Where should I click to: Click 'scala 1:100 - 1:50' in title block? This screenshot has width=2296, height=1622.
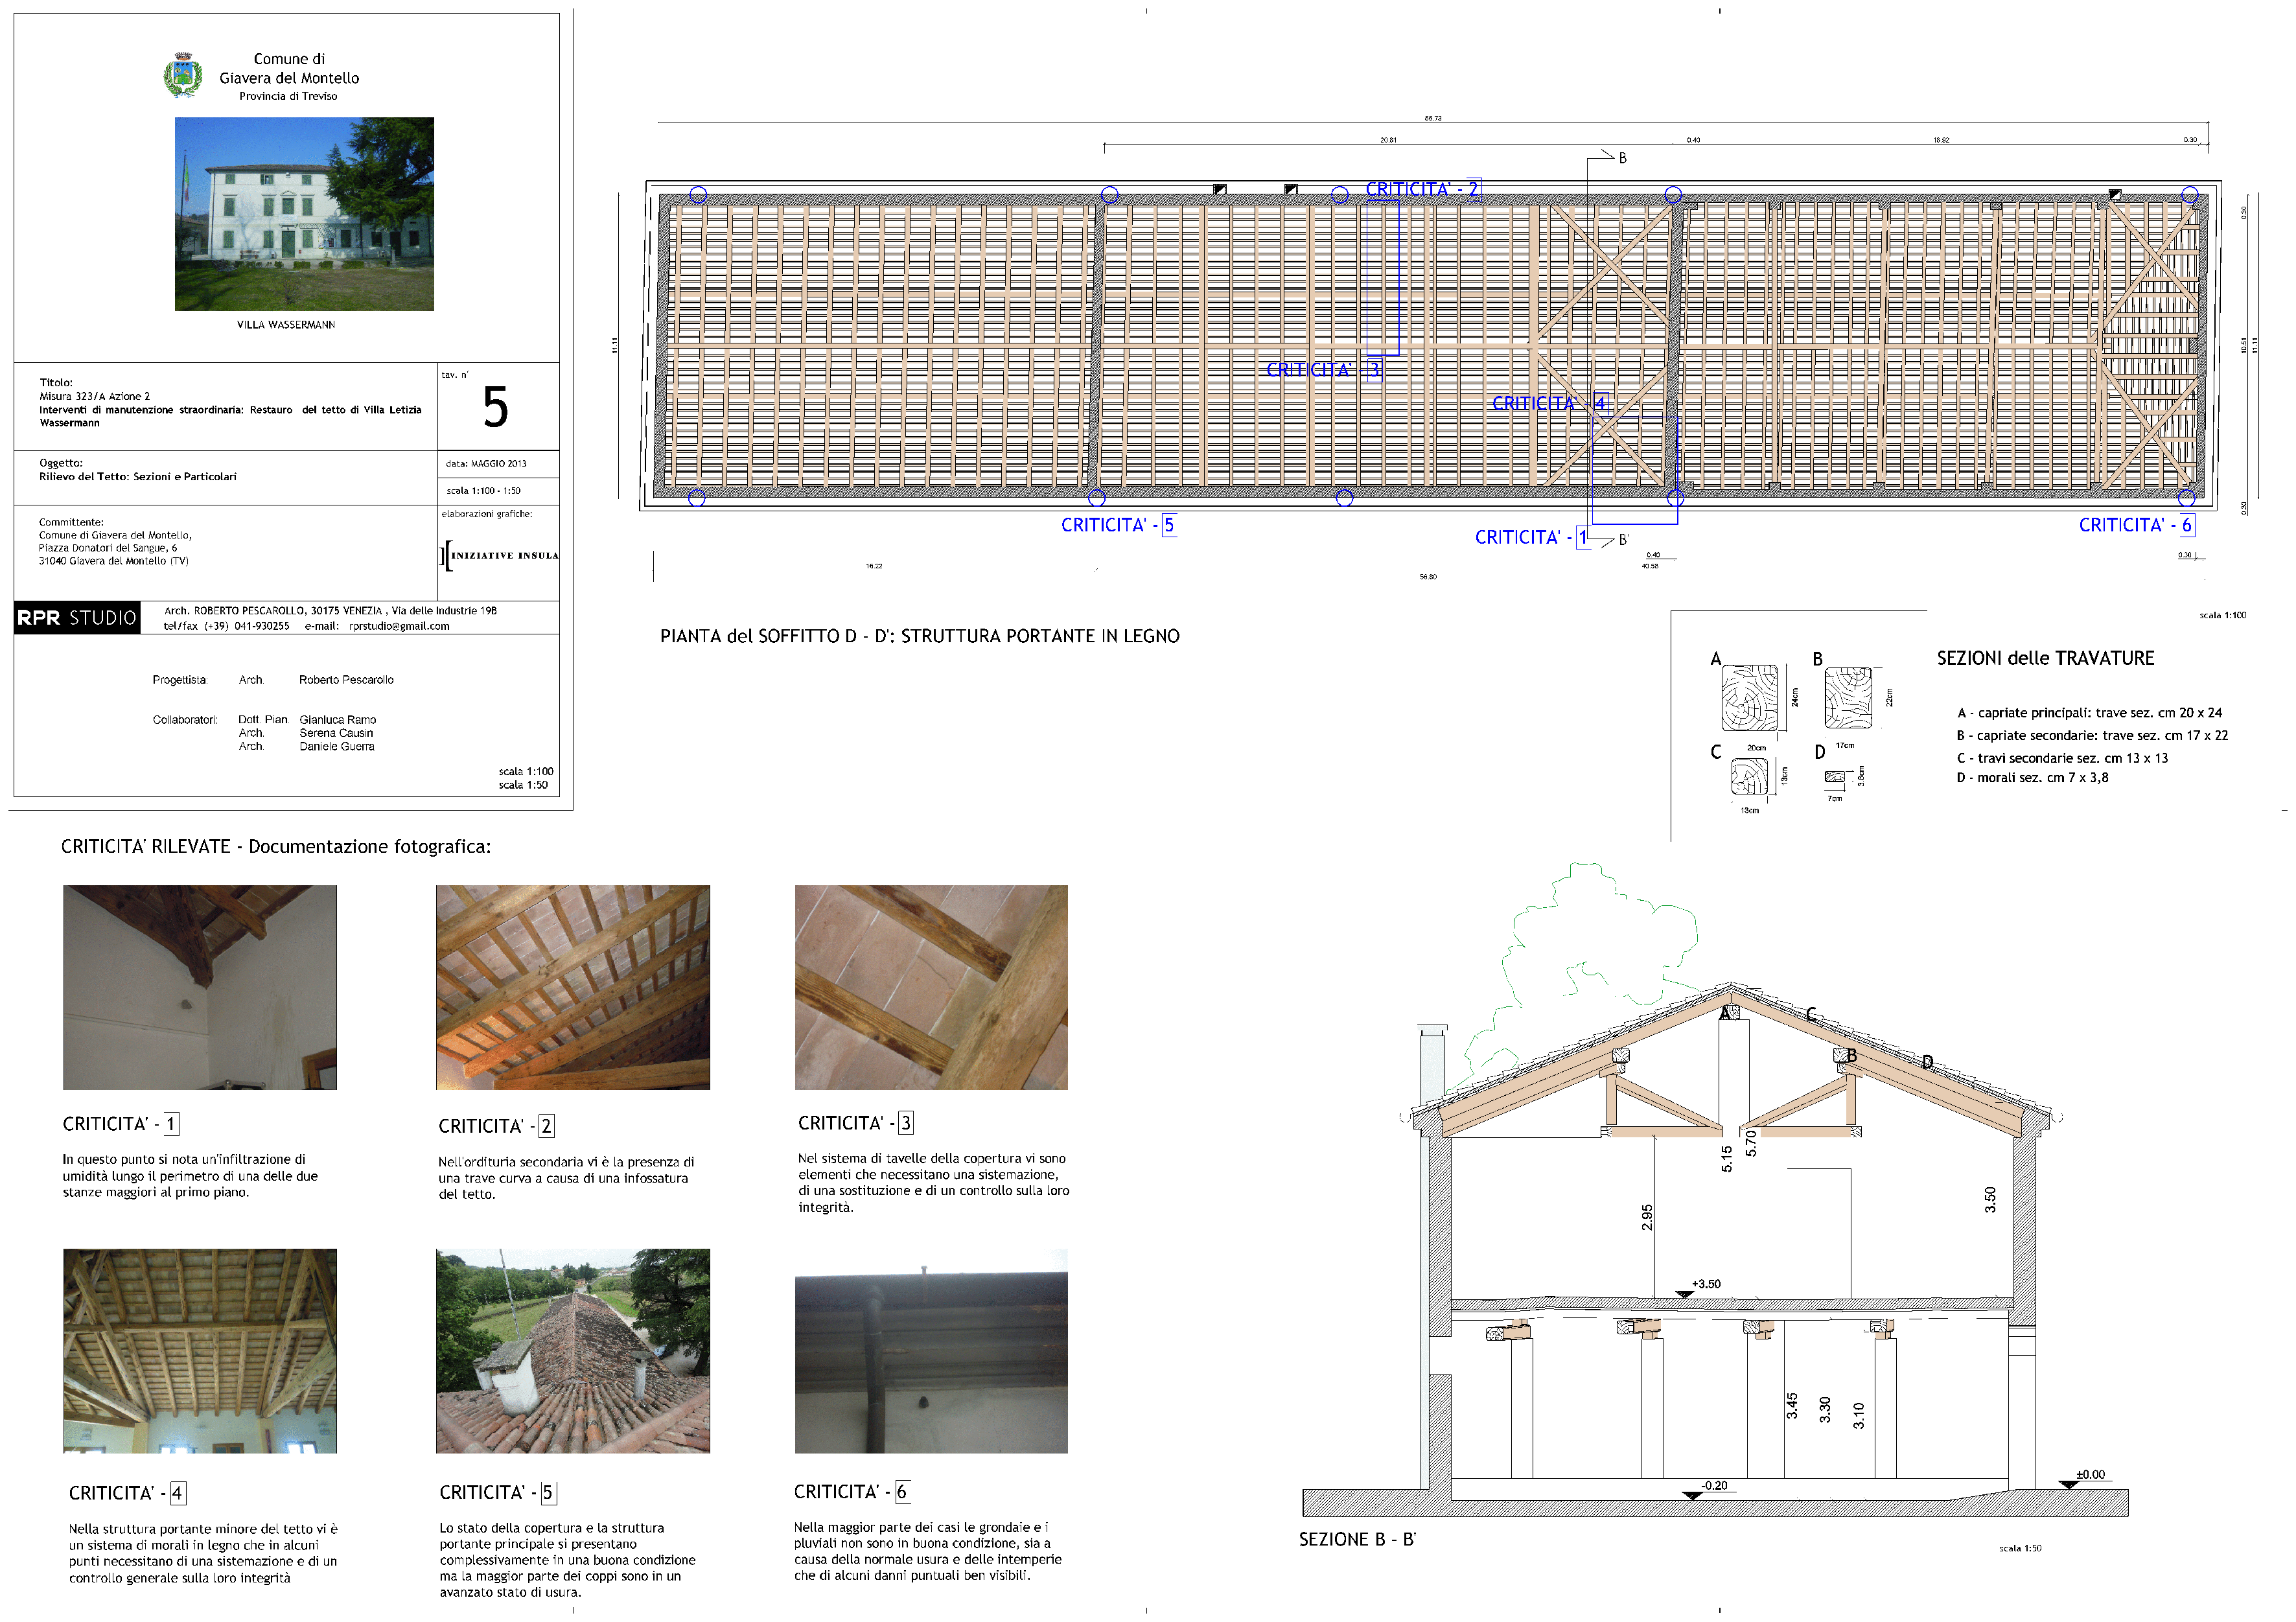click(x=483, y=490)
